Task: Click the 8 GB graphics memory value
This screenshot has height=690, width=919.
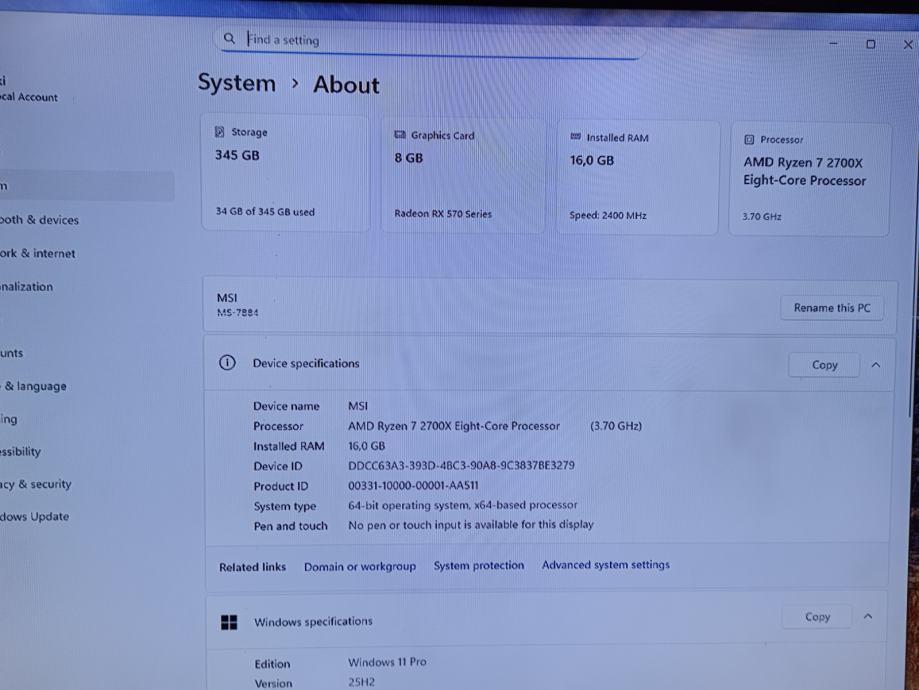Action: coord(409,158)
